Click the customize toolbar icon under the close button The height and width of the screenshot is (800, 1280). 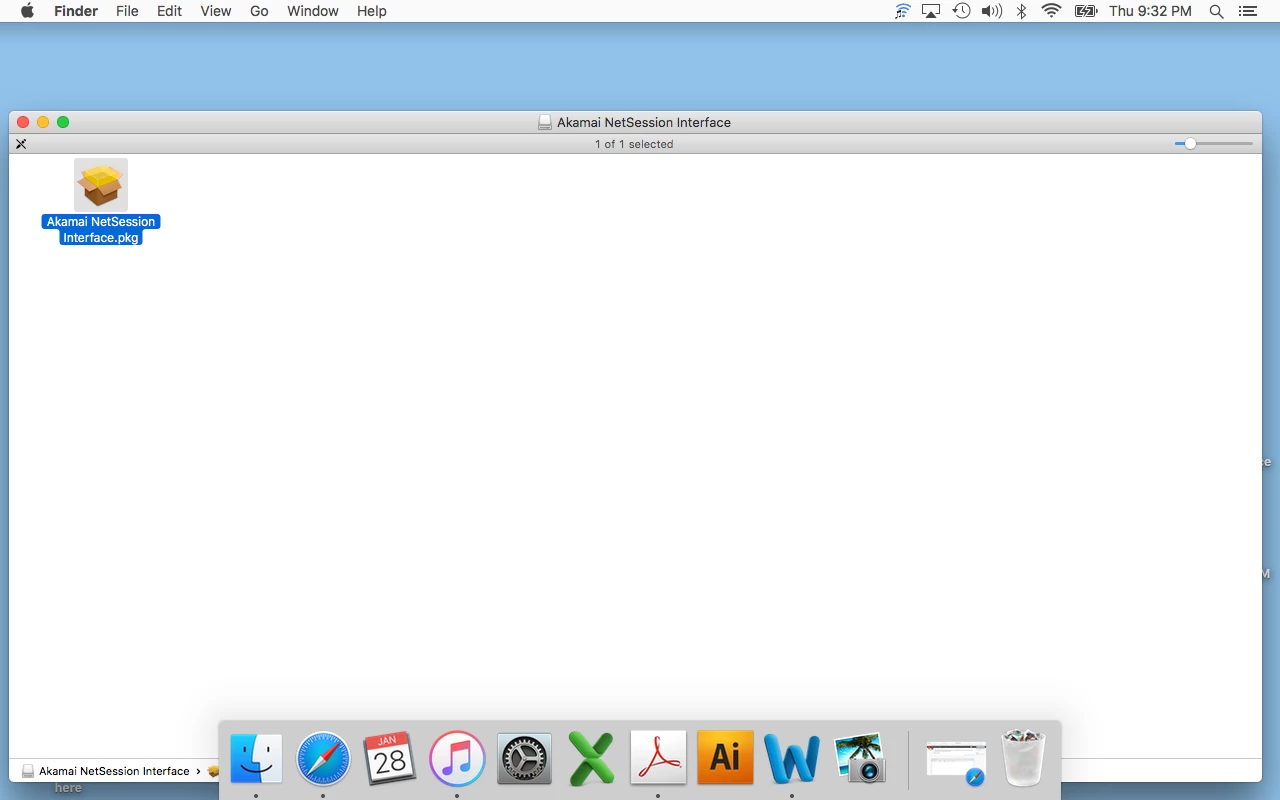21,144
